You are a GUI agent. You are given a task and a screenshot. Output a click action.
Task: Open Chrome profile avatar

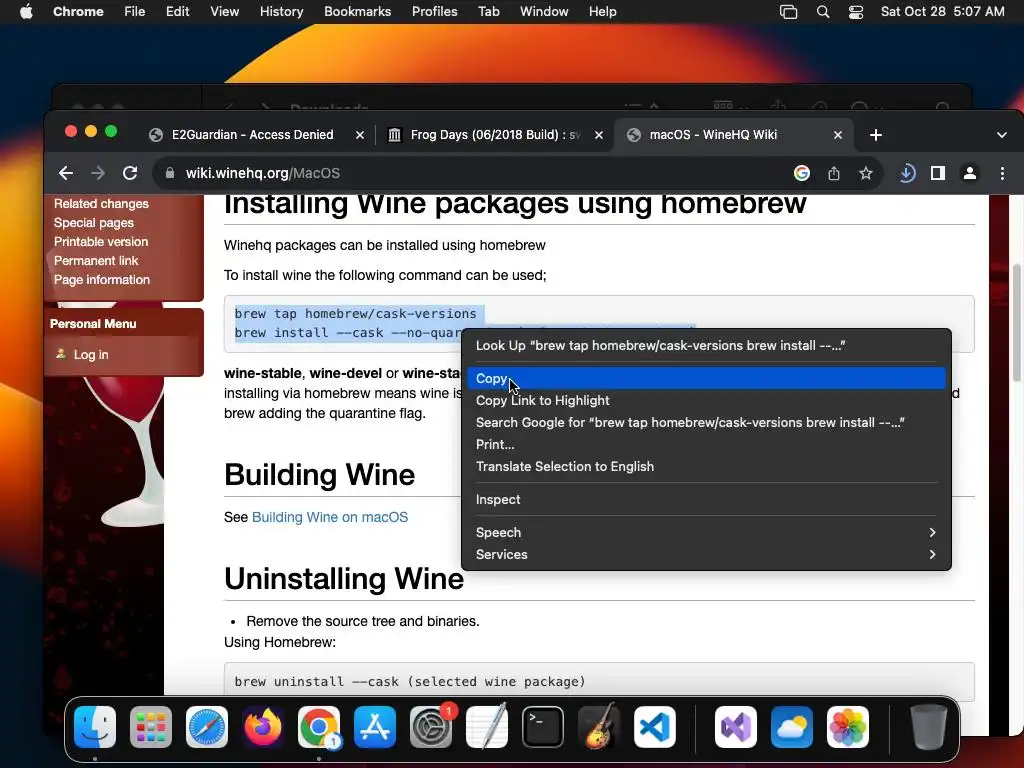(970, 173)
